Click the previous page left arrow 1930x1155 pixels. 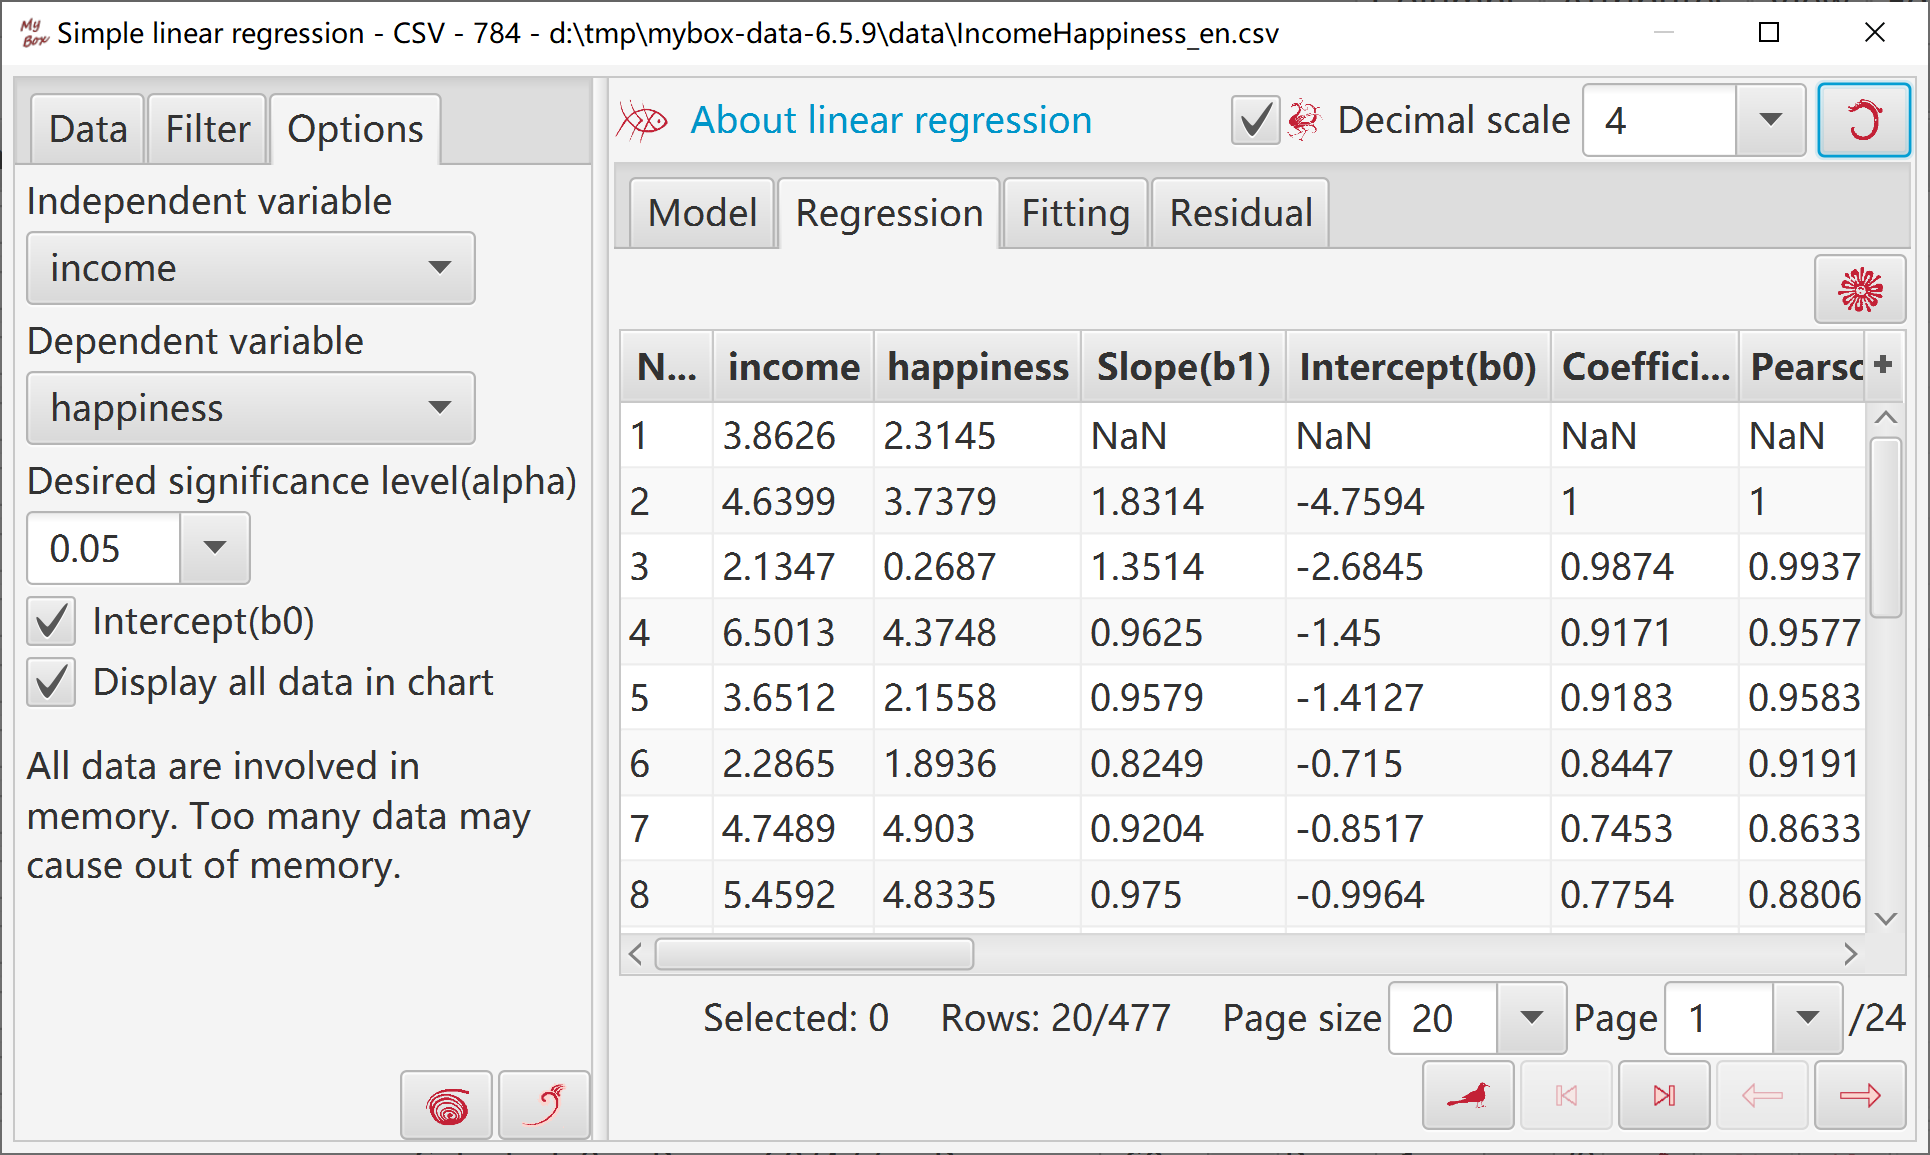point(1762,1096)
